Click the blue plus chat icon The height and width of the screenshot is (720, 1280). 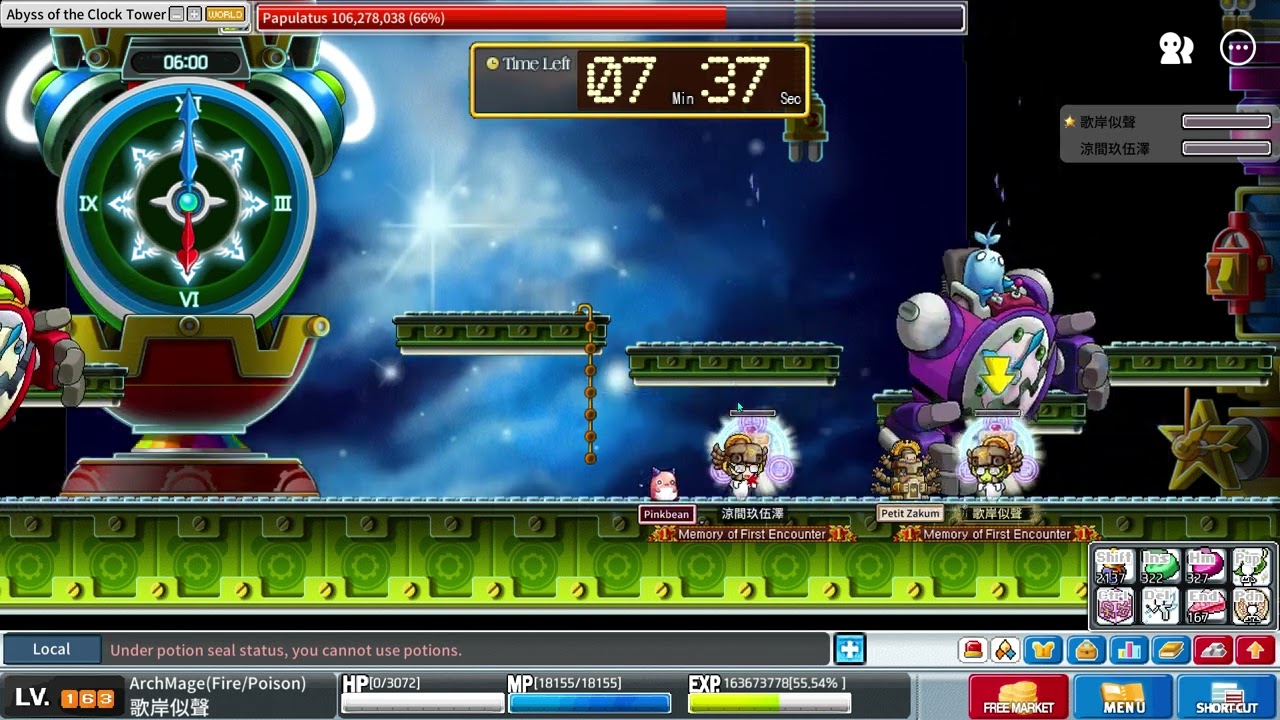tap(849, 650)
